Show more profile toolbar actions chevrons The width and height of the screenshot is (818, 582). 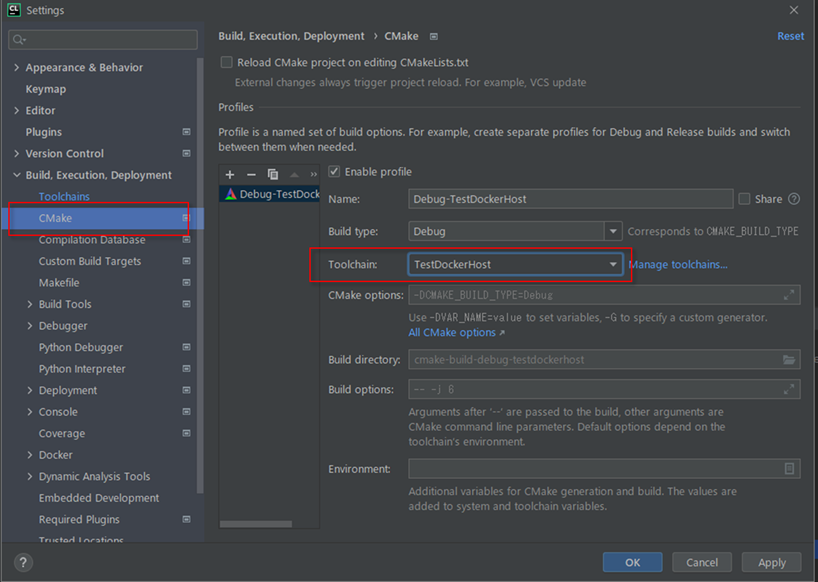[x=313, y=175]
